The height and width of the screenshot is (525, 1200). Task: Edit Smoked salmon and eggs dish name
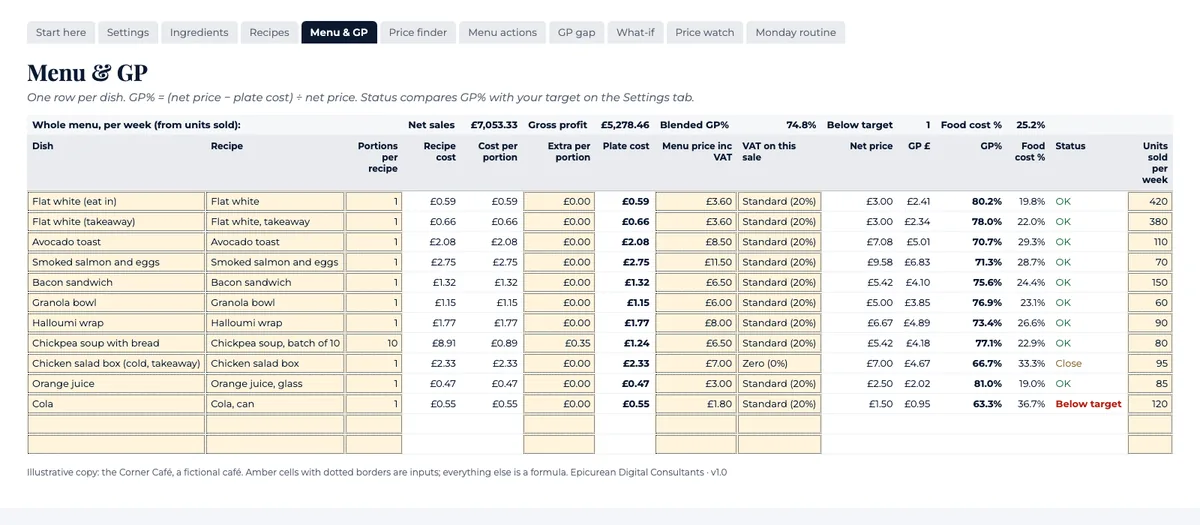coord(116,262)
